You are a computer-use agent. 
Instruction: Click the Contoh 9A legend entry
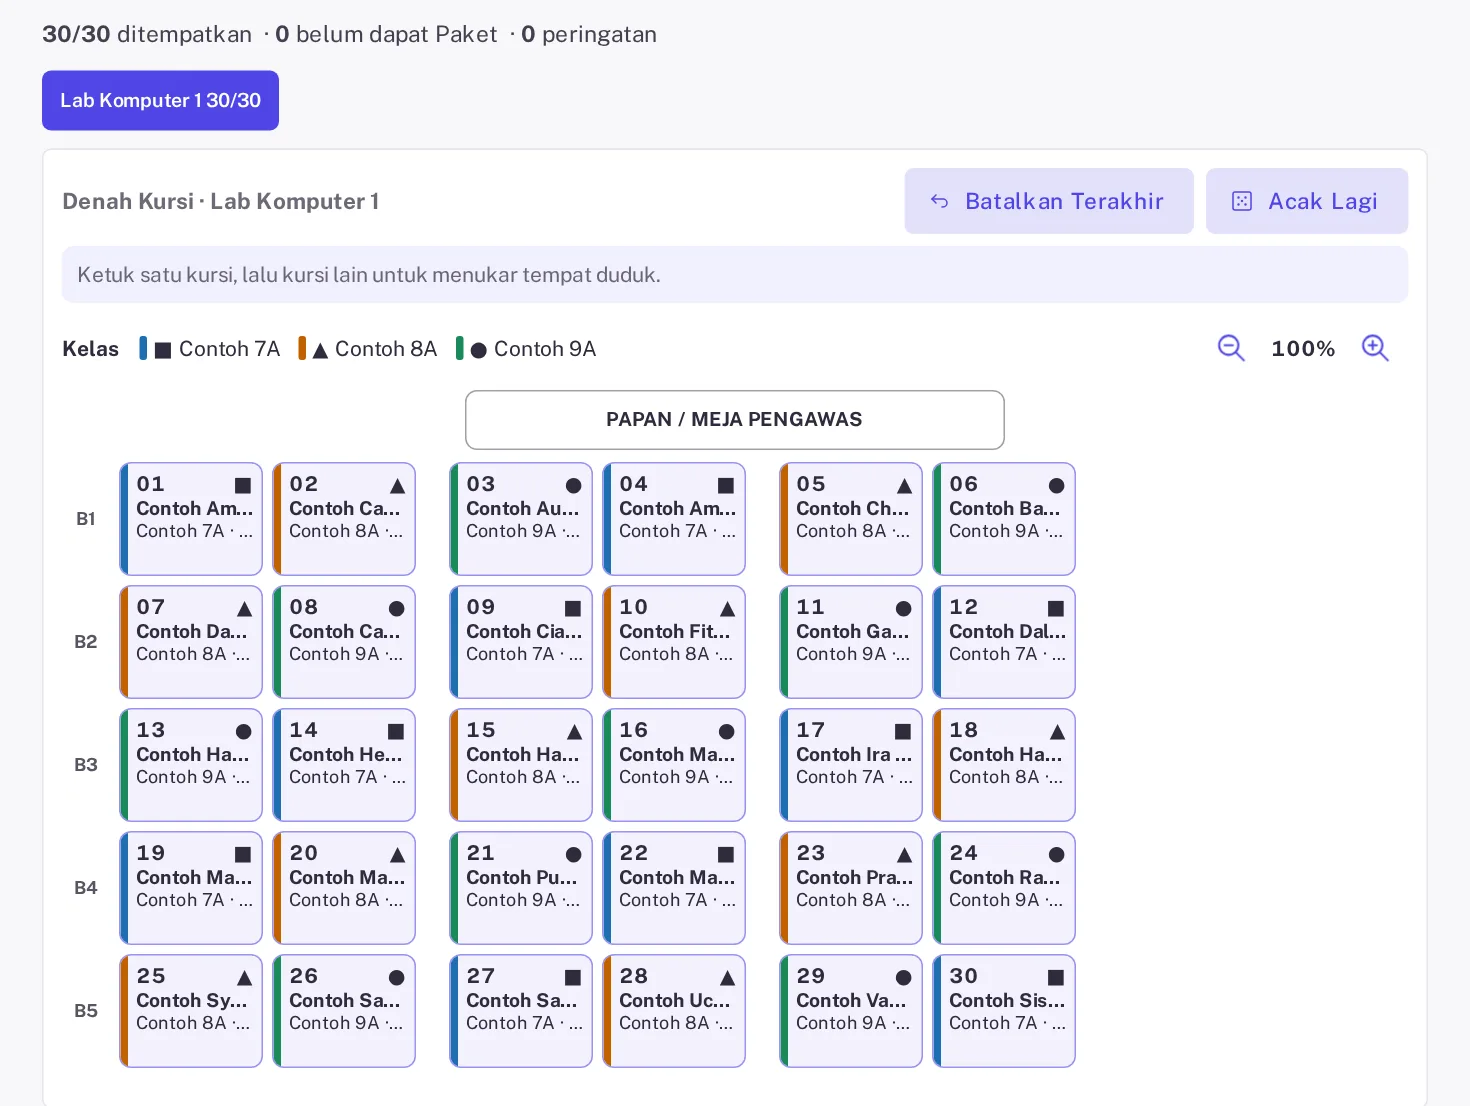coord(526,349)
